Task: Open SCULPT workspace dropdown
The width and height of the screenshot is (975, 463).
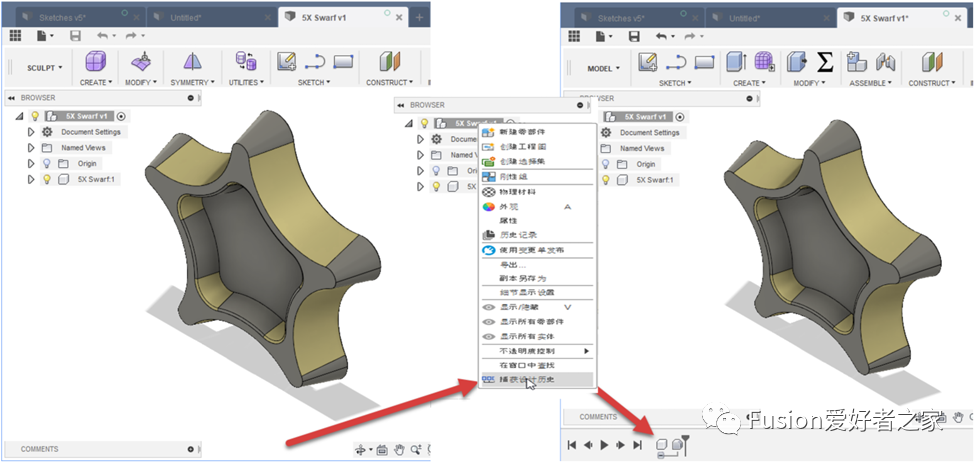Action: [44, 68]
